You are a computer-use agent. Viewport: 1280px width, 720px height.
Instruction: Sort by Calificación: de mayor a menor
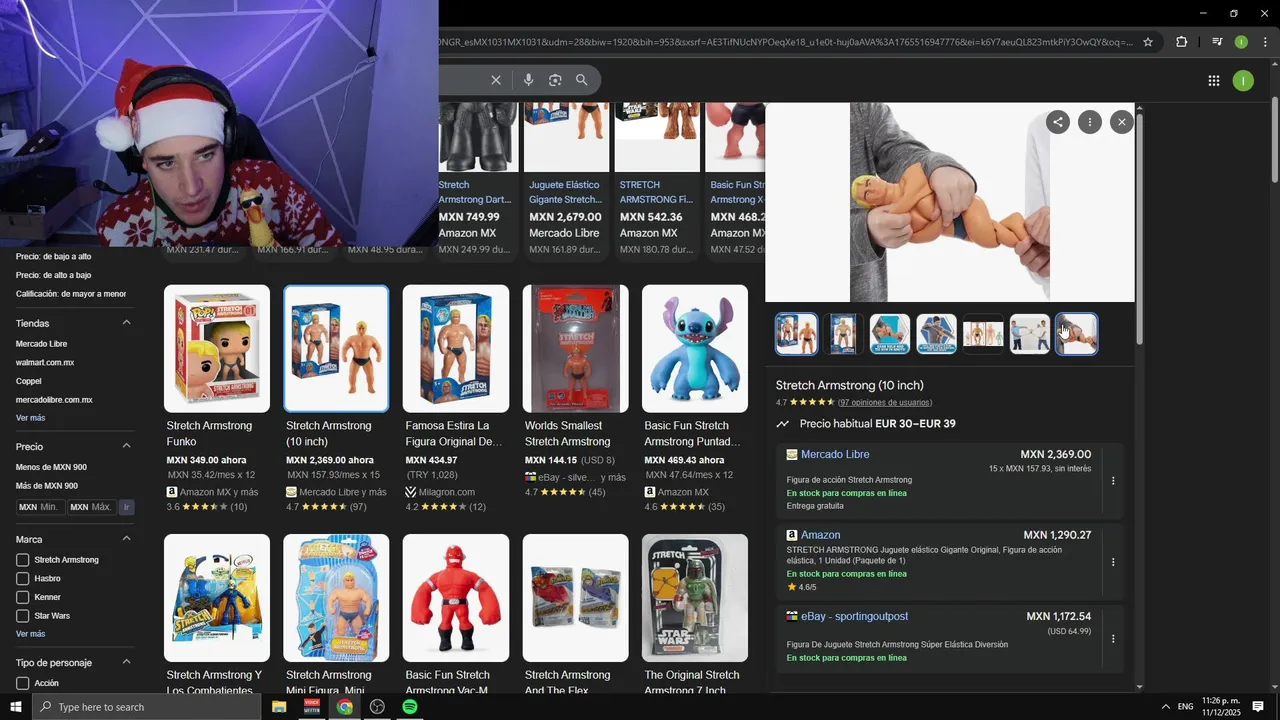pos(71,294)
